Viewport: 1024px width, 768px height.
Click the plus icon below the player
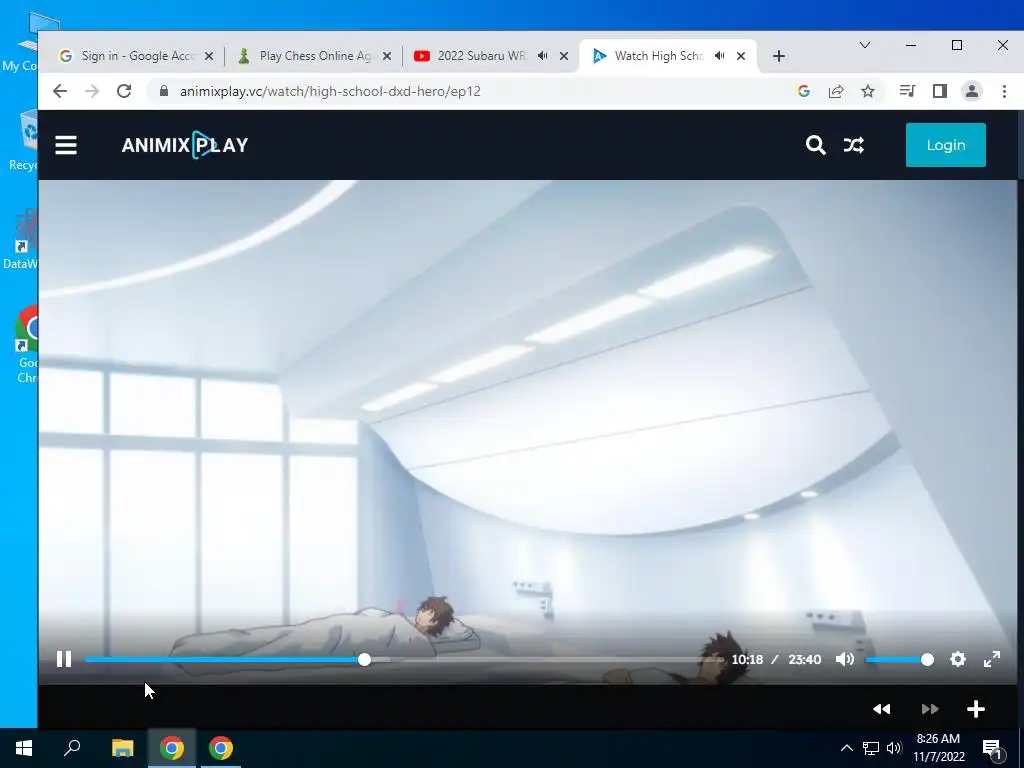976,709
